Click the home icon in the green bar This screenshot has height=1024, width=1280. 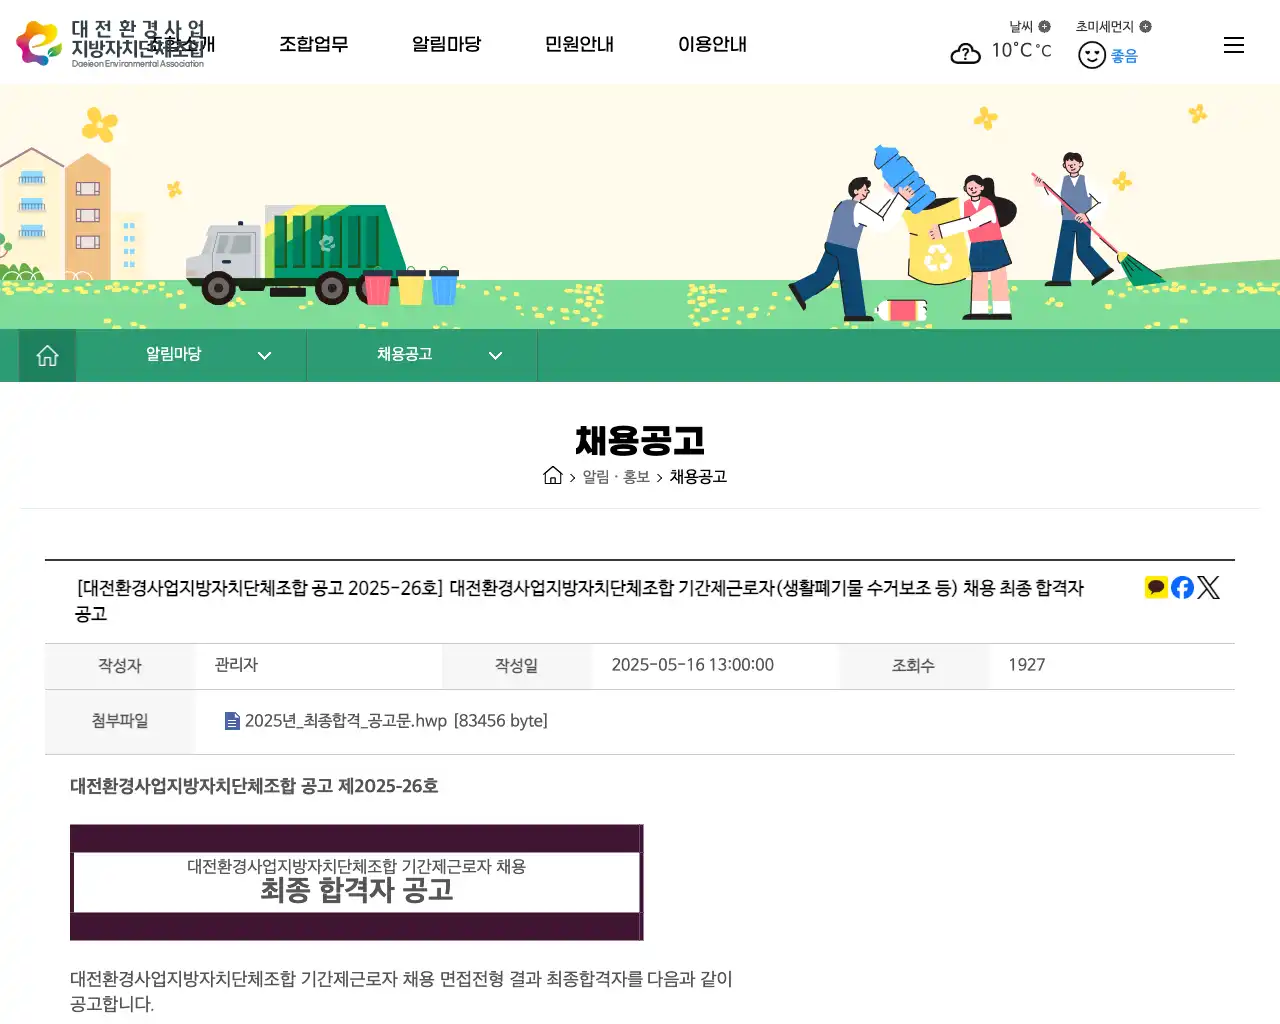coord(46,355)
